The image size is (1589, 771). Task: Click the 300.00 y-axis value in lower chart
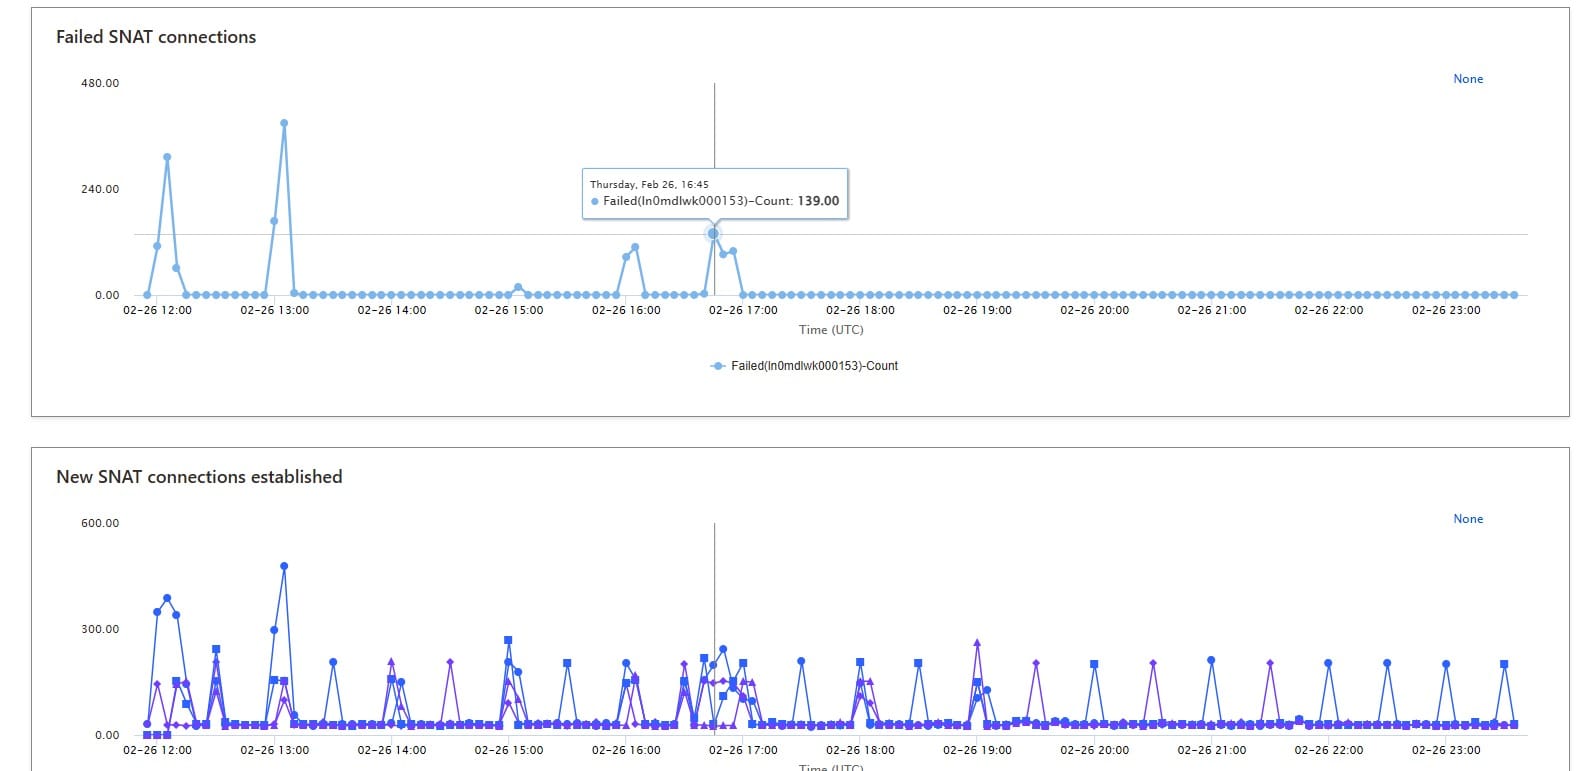pos(100,629)
